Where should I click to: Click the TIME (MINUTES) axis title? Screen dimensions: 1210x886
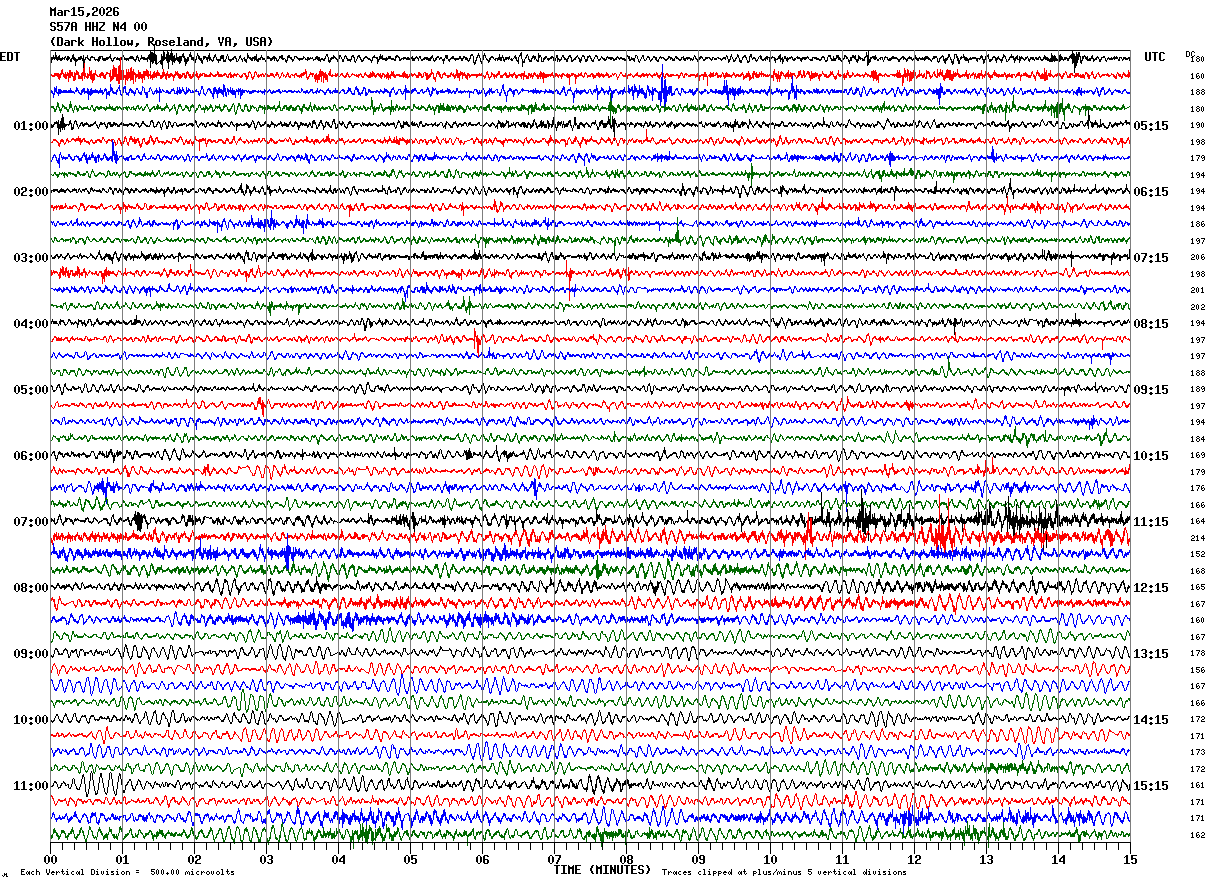(x=602, y=870)
